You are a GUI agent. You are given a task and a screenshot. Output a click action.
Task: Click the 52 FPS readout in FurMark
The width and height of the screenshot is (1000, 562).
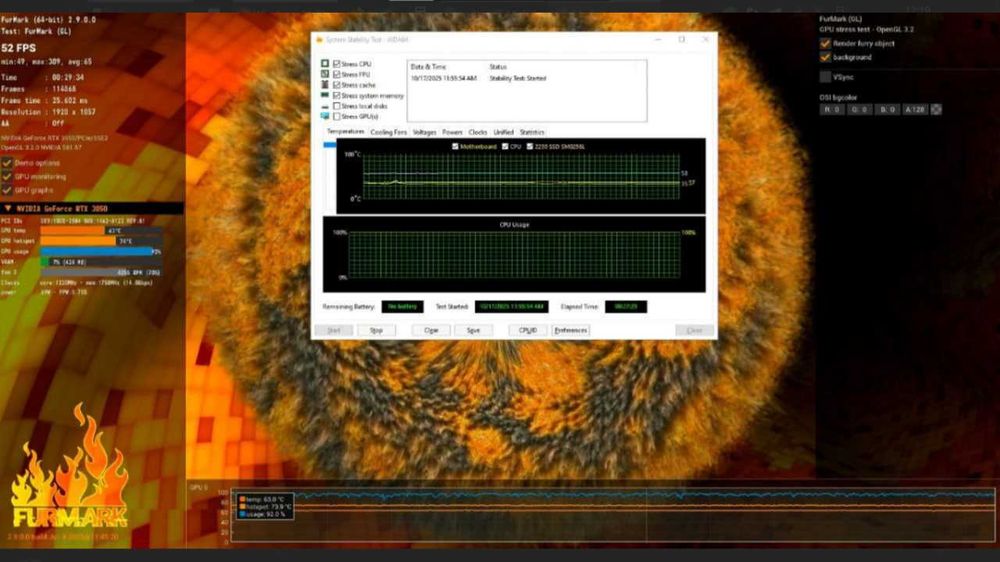tap(18, 48)
